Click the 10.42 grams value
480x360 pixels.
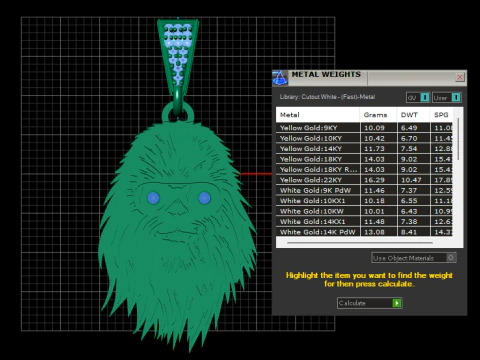(374, 138)
